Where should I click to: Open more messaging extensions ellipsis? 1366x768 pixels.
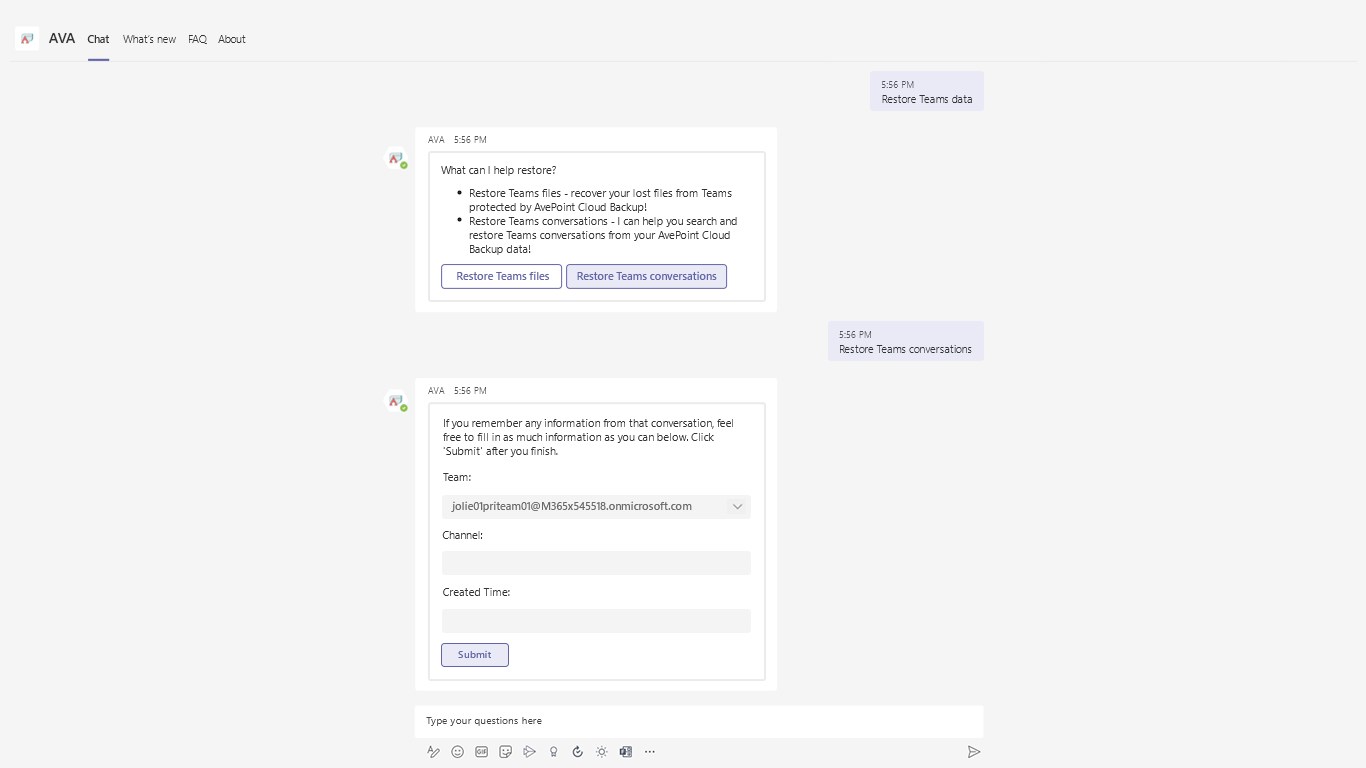650,752
